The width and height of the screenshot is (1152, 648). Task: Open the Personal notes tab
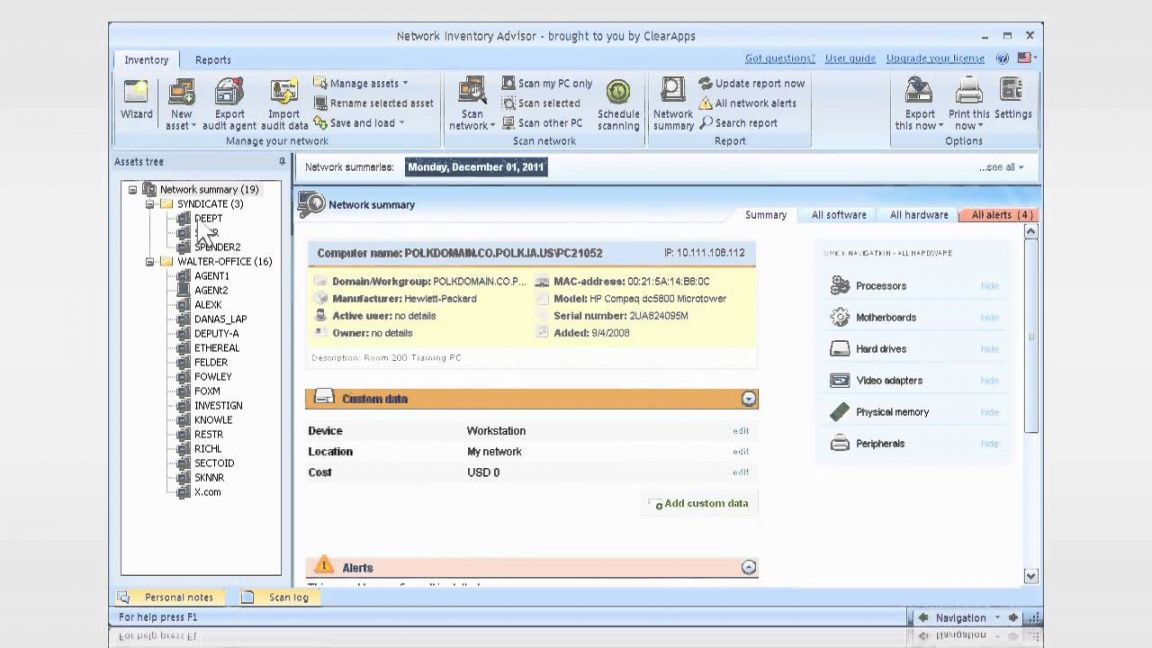click(168, 597)
